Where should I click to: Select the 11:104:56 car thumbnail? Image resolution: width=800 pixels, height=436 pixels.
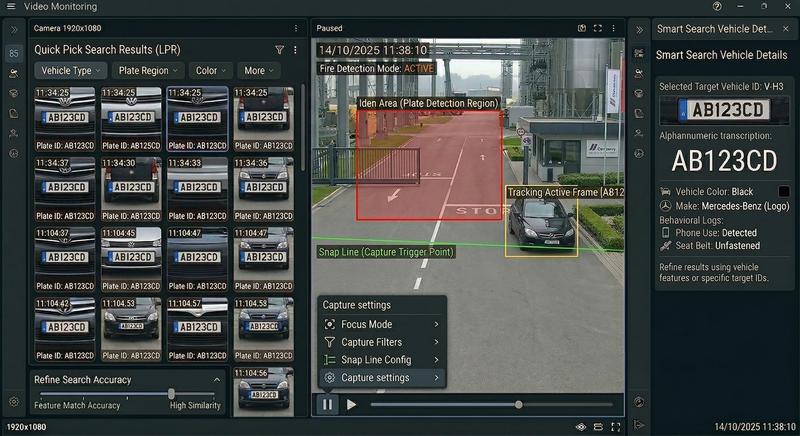(x=263, y=391)
